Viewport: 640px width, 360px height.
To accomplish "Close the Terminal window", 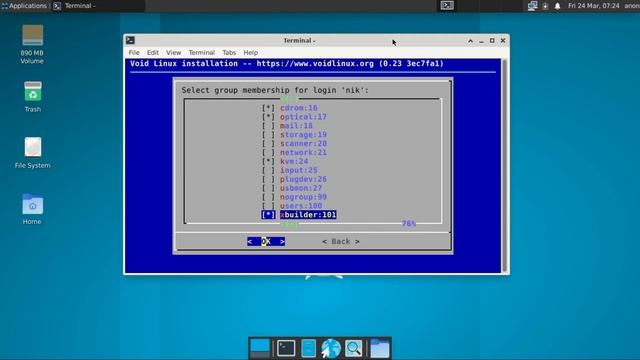I will (503, 41).
